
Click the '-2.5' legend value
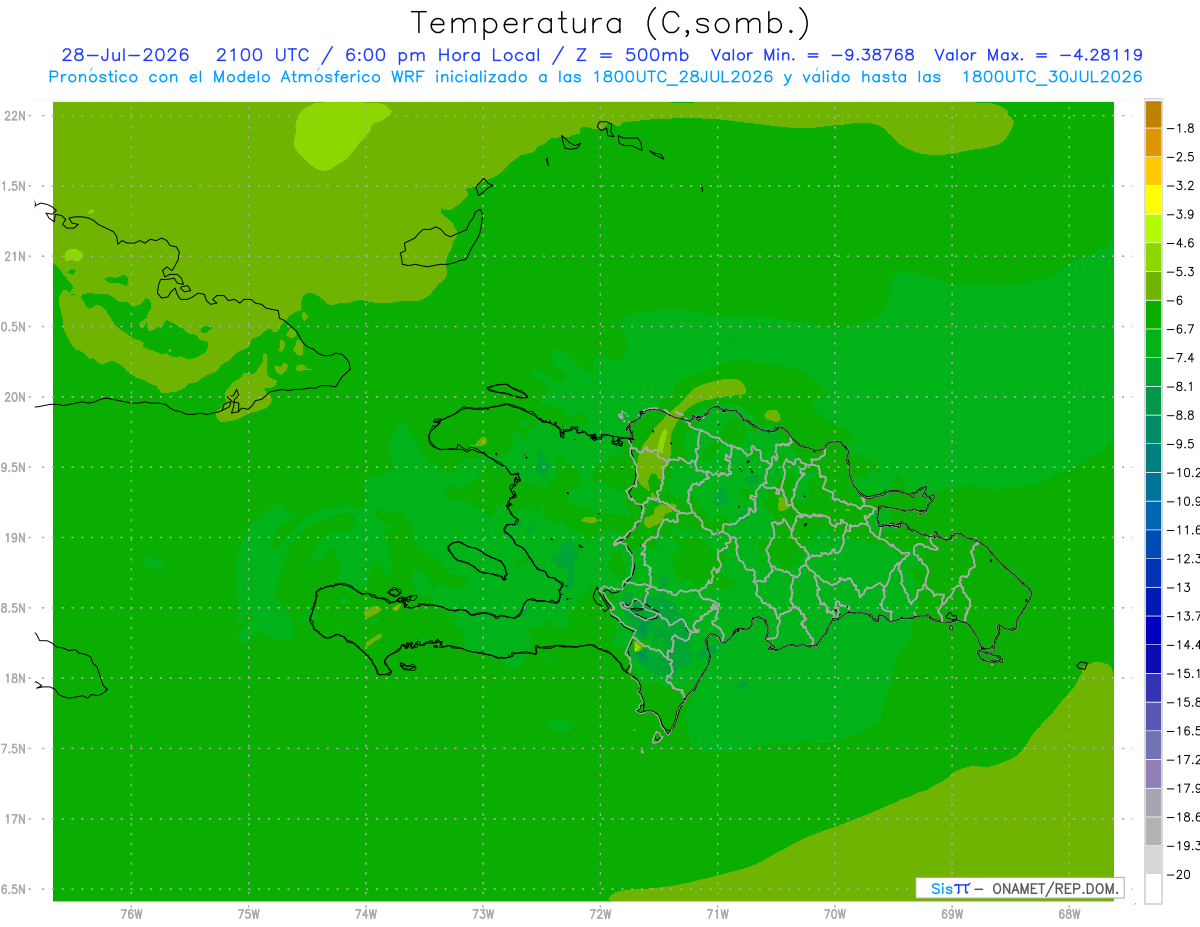(x=1181, y=157)
